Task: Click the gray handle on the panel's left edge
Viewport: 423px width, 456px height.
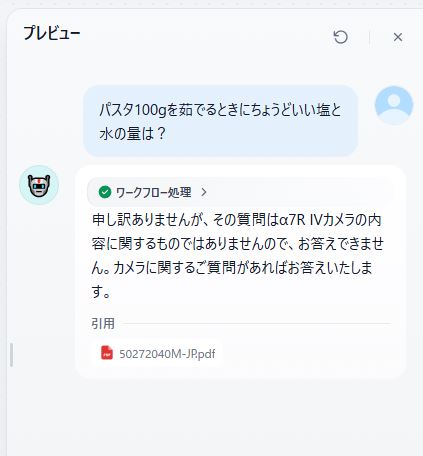Action: point(12,355)
